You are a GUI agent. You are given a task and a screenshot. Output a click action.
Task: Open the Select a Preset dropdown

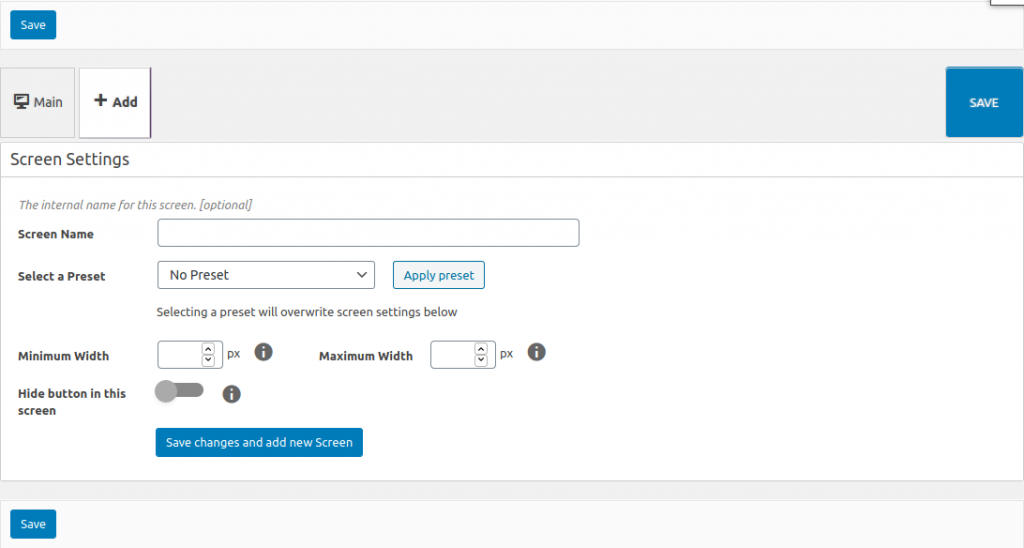click(x=265, y=275)
